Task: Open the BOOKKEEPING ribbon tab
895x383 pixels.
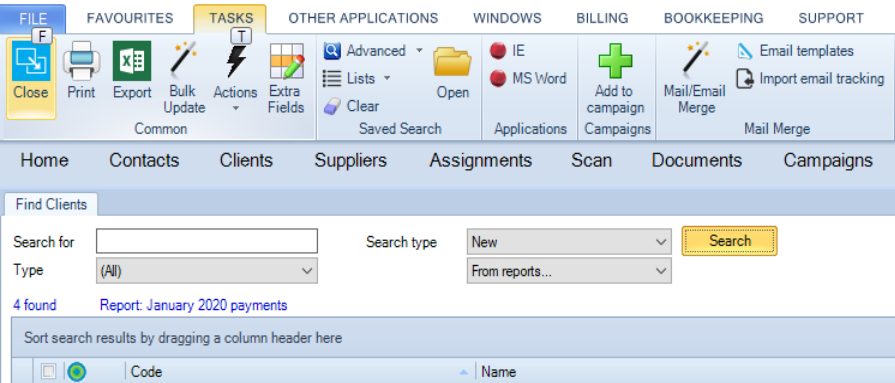Action: (x=713, y=18)
